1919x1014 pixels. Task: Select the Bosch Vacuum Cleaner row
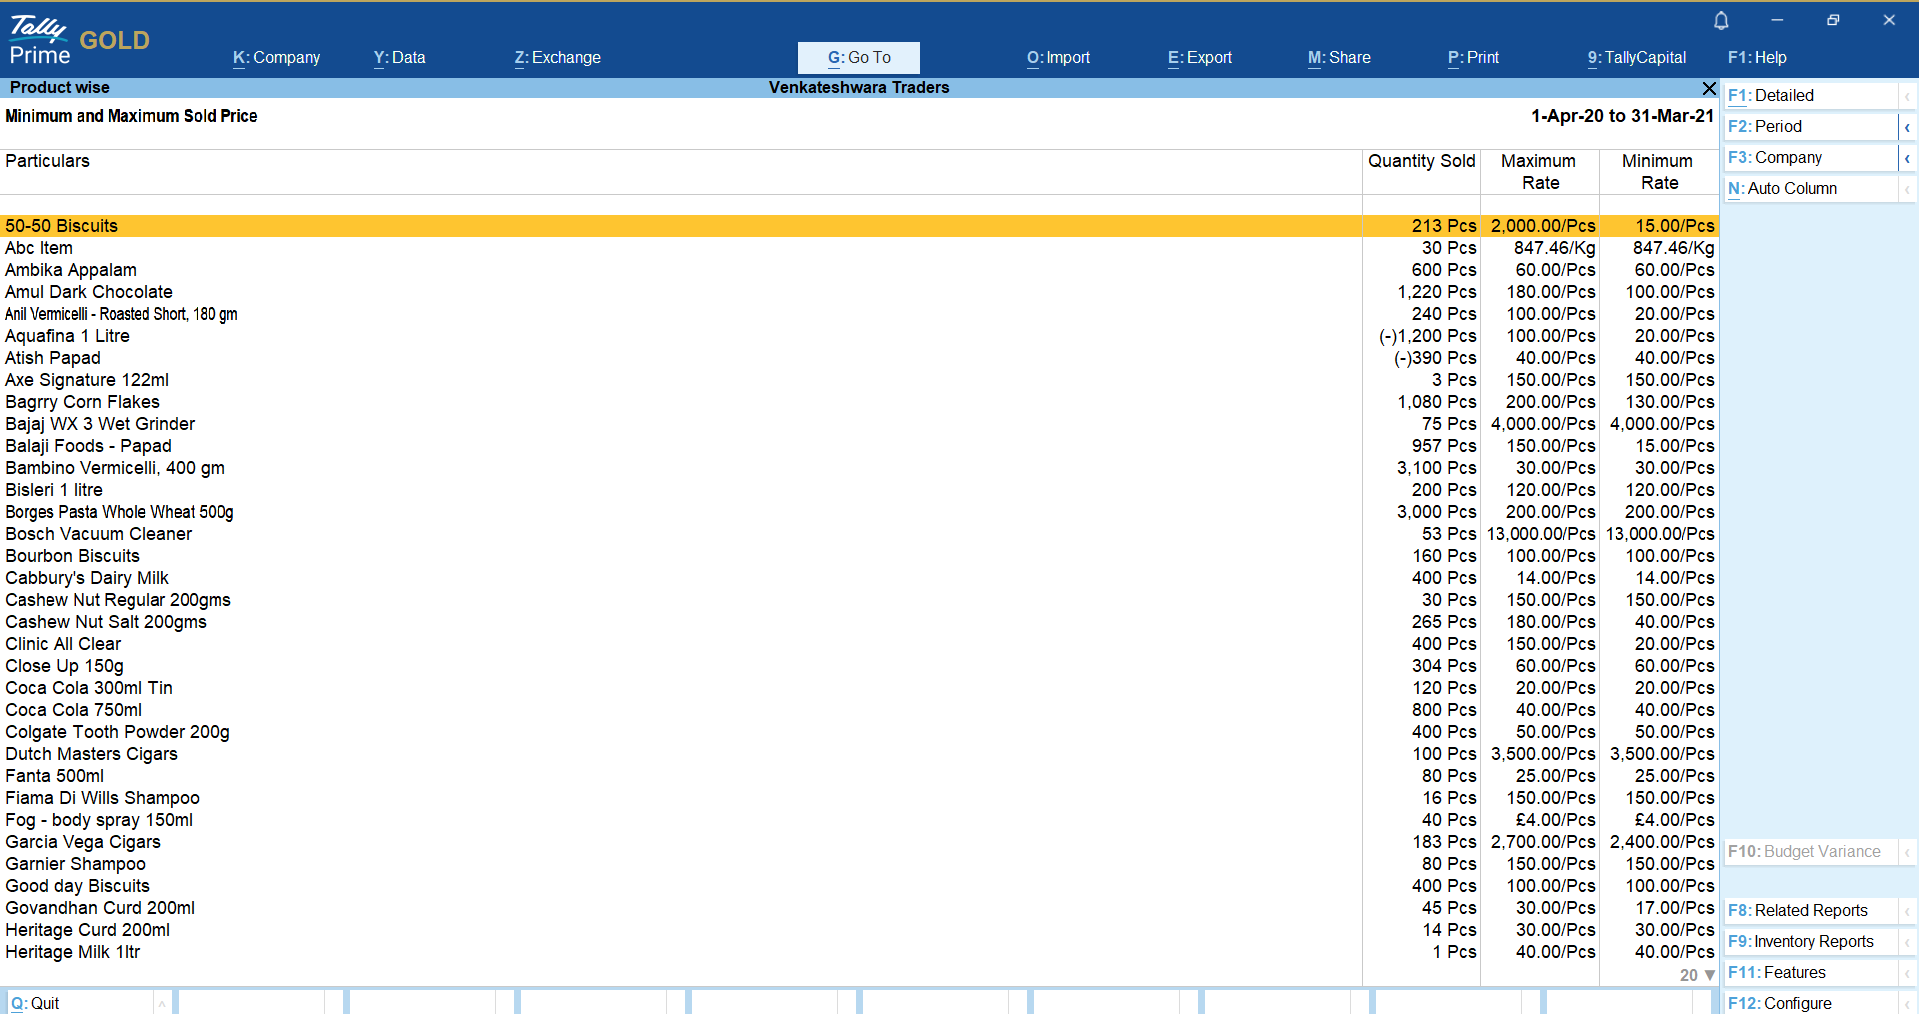(x=98, y=534)
